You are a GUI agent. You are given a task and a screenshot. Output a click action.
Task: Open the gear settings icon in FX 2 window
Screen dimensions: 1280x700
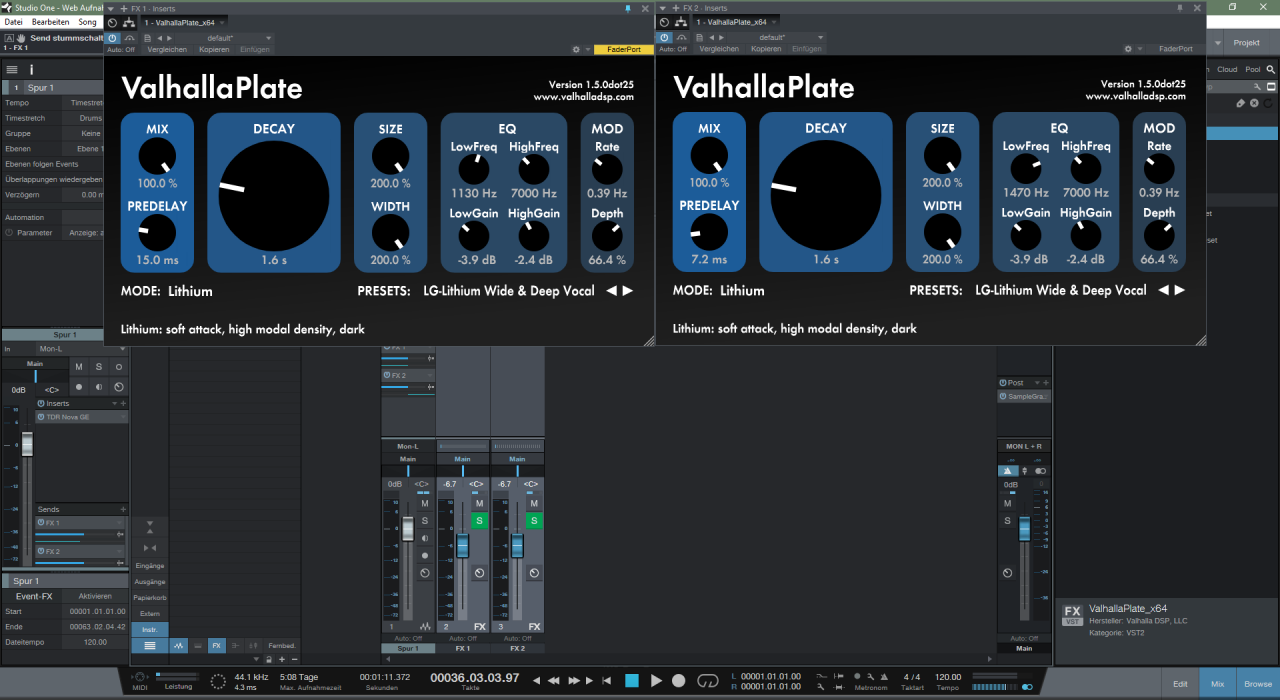click(1128, 49)
